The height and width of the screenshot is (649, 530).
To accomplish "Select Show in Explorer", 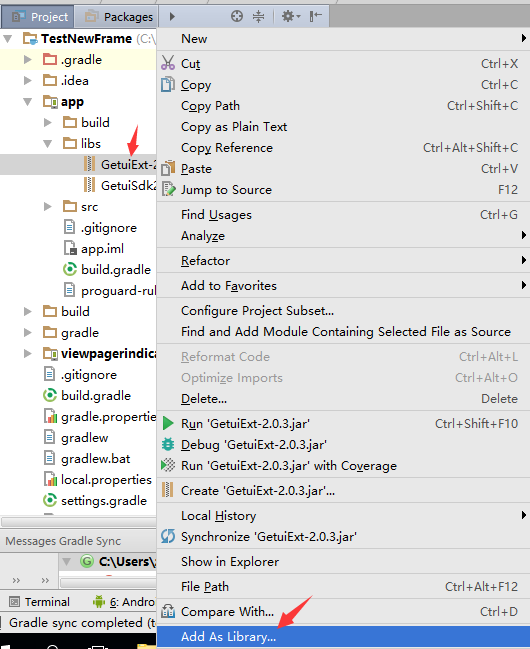I will coord(343,561).
